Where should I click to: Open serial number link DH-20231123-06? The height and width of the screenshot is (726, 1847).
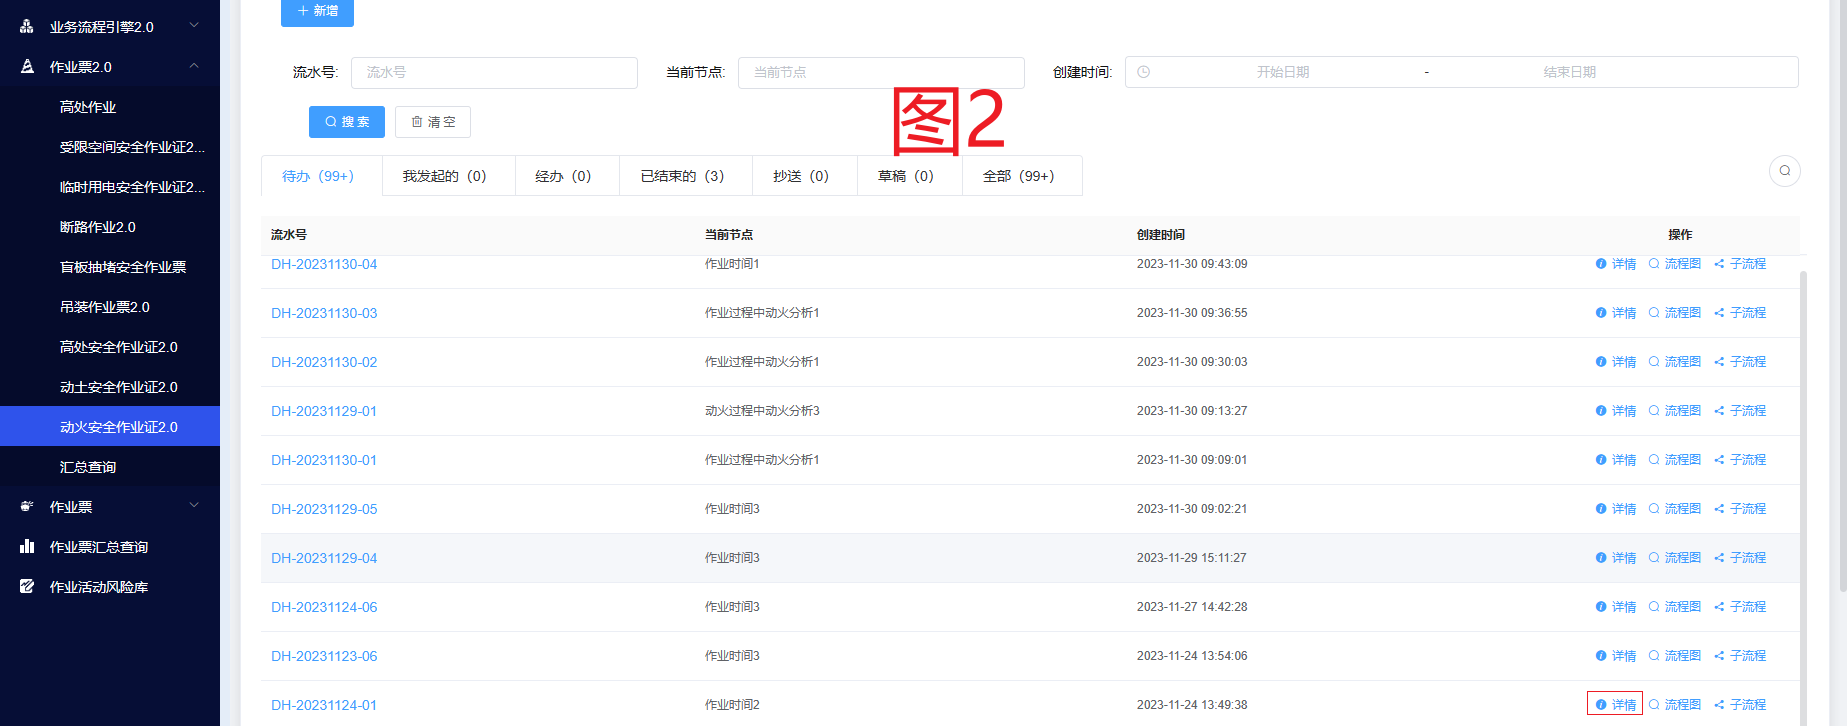[324, 656]
